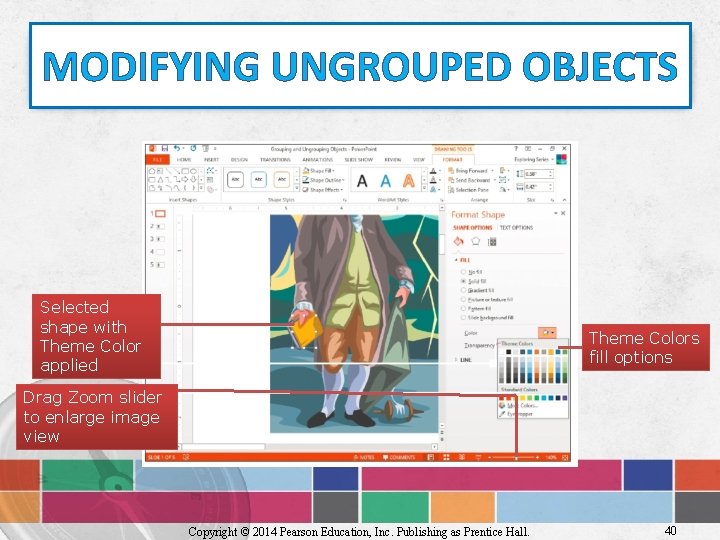Select the Solid fill radio button
This screenshot has height=540, width=720.
(463, 281)
